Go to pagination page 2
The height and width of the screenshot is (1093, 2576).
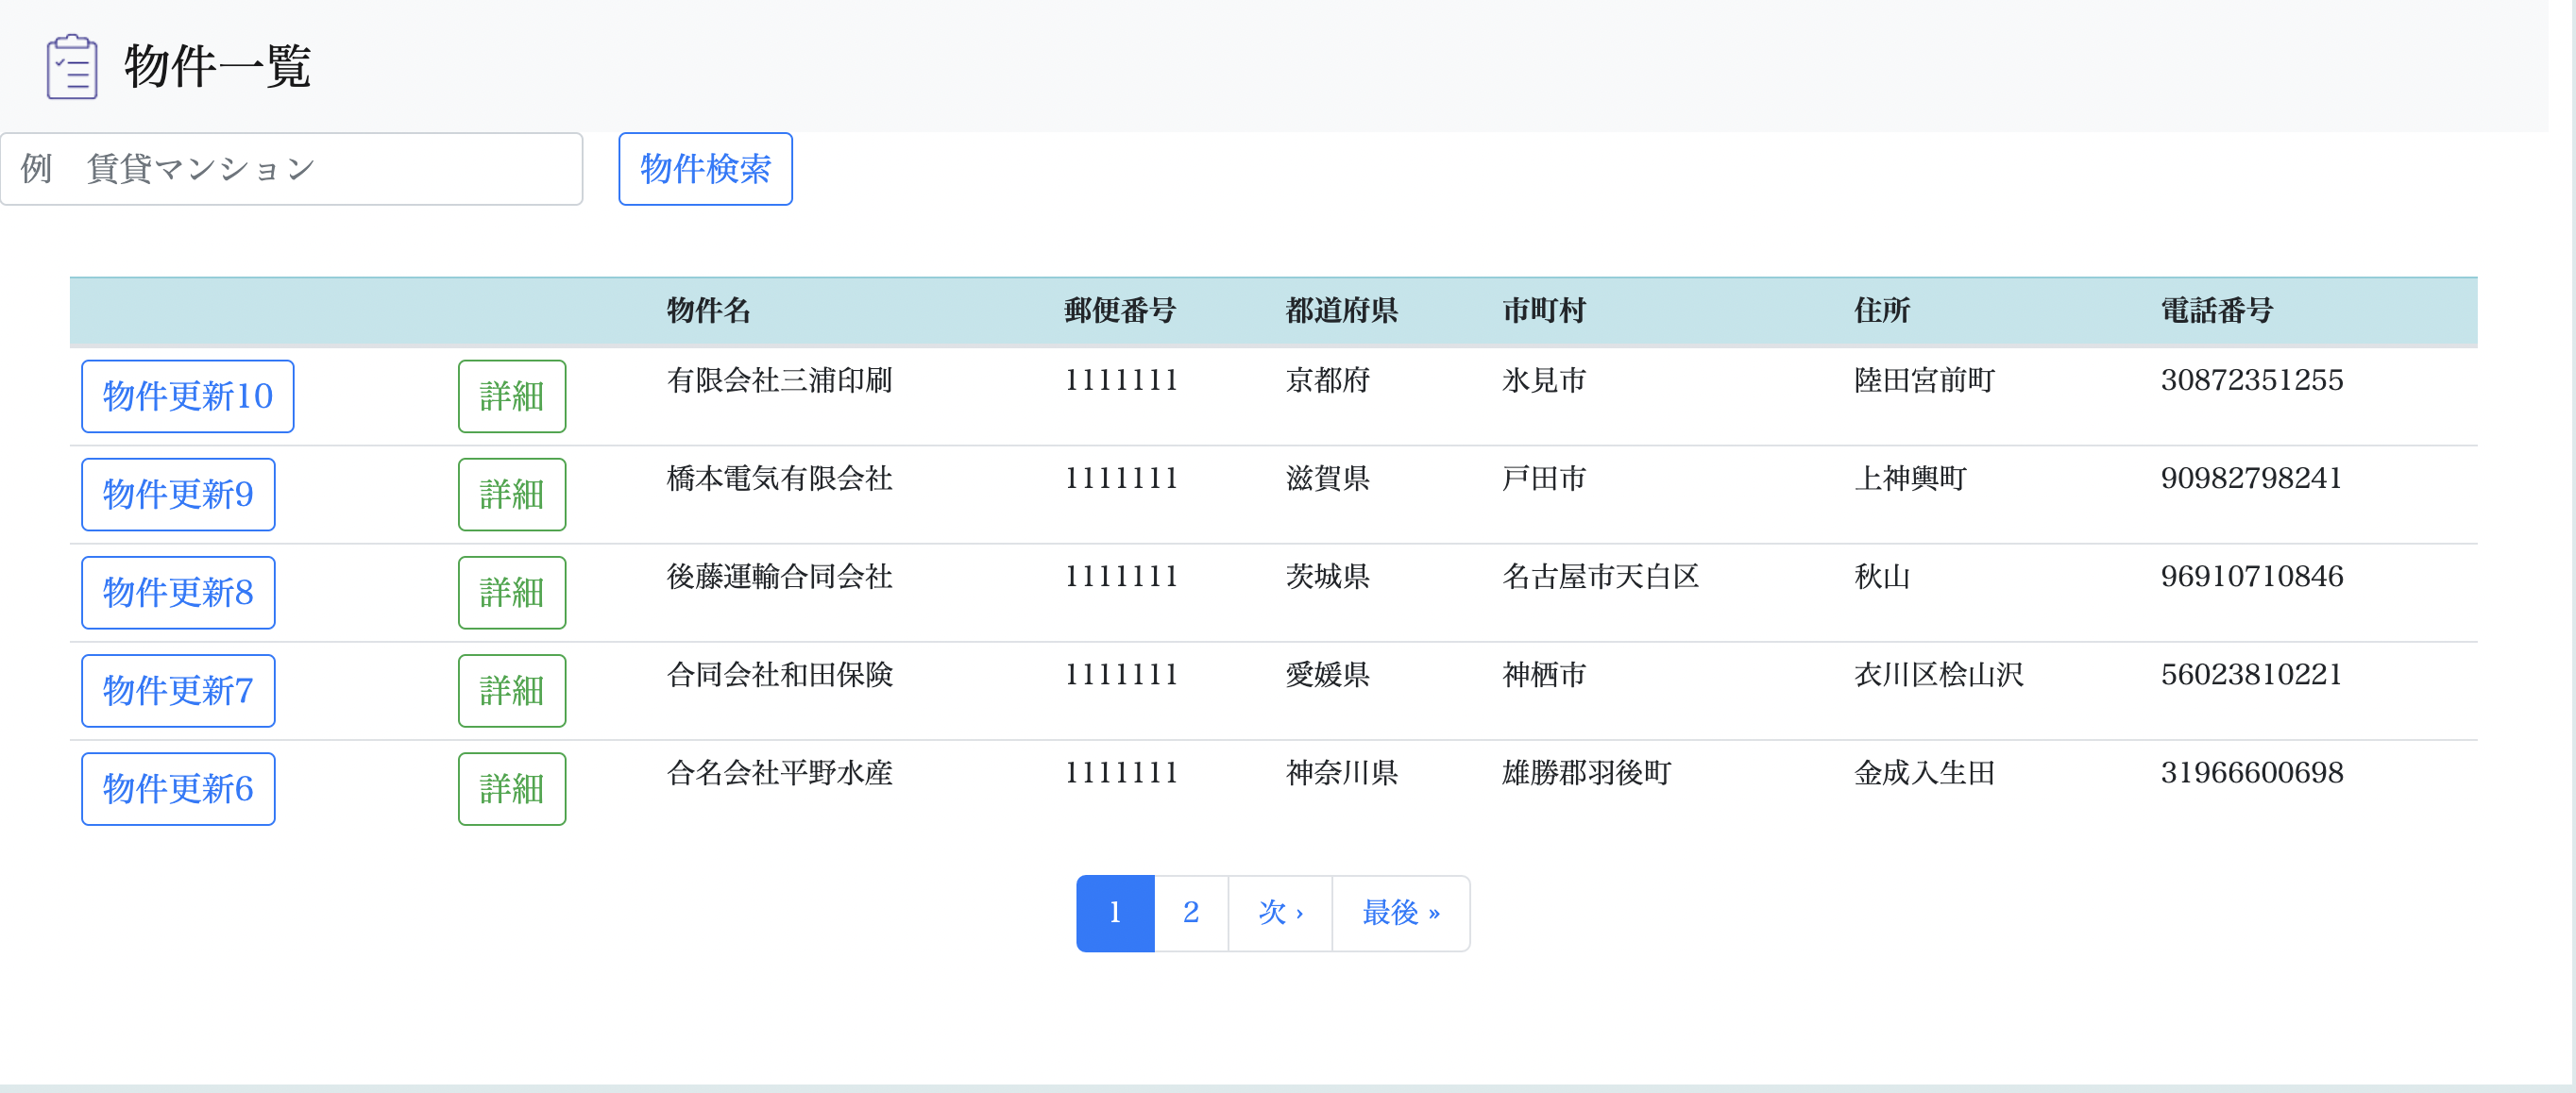point(1190,912)
